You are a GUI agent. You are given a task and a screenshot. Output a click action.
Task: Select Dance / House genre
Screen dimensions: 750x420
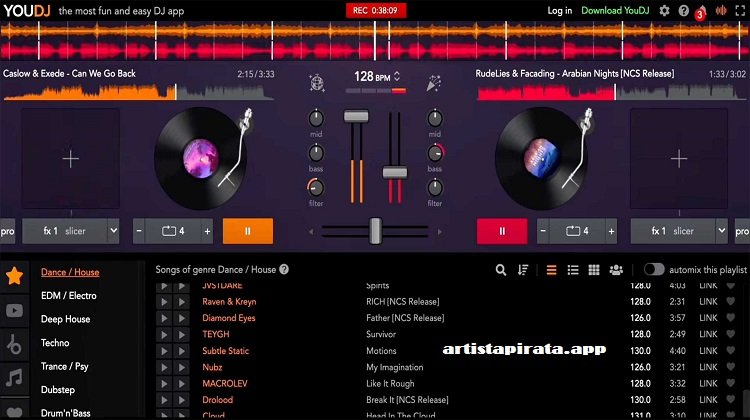pos(70,272)
